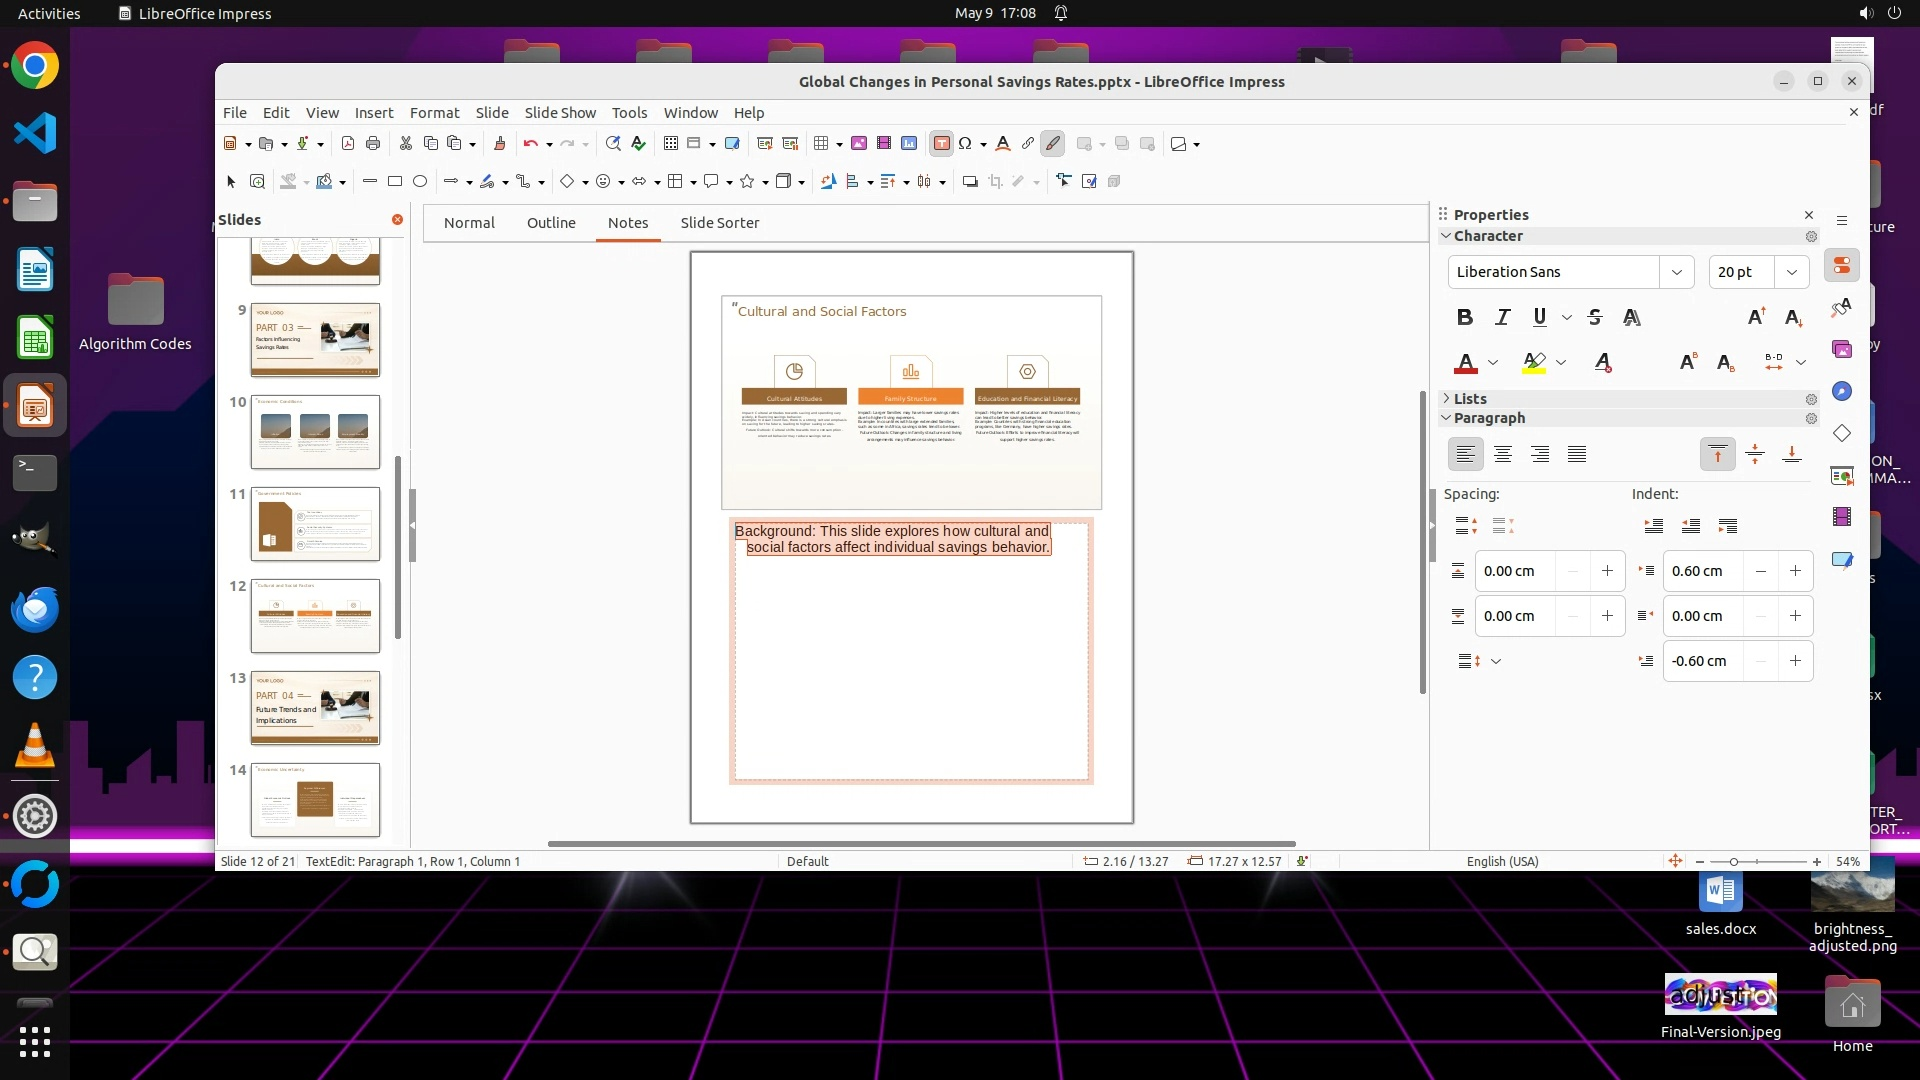Select the Ellipse shape tool

(420, 181)
